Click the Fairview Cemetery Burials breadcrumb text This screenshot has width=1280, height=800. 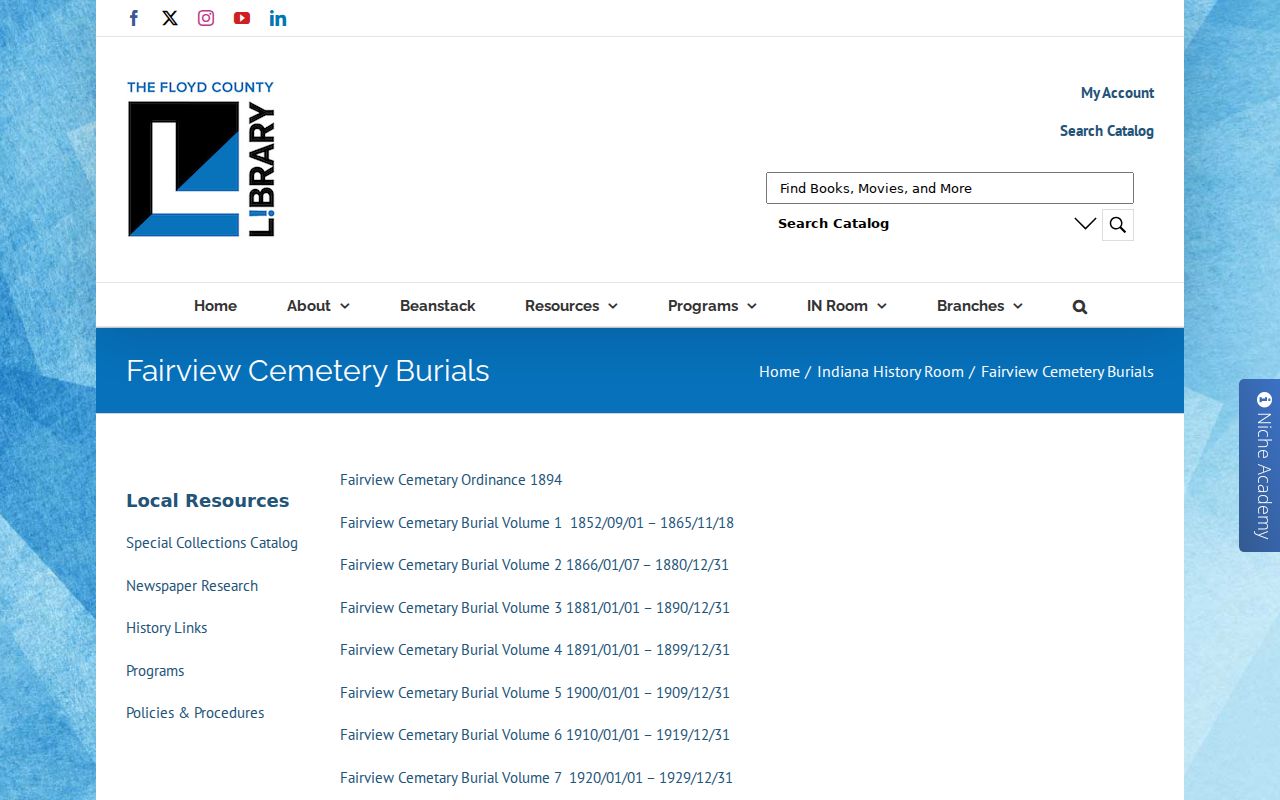click(1067, 371)
